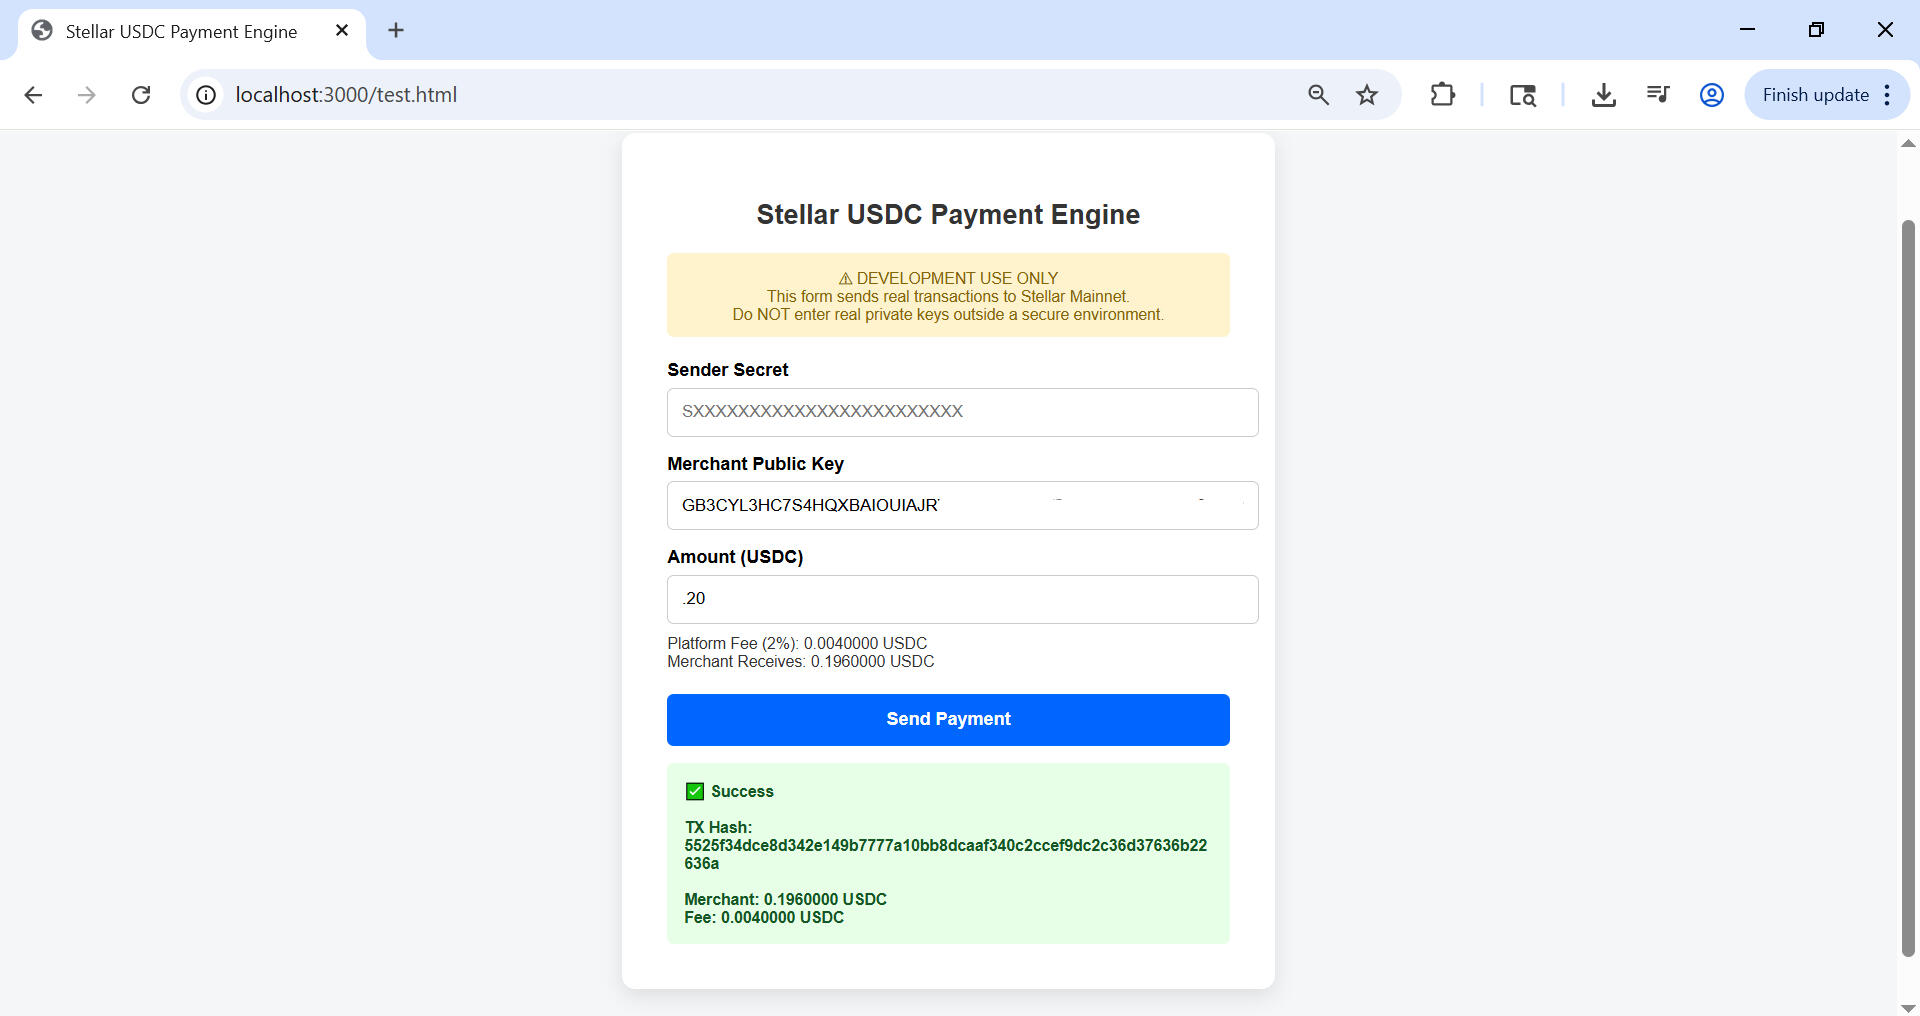
Task: Select the Stellar USDC Payment Engine tab
Action: pyautogui.click(x=181, y=32)
